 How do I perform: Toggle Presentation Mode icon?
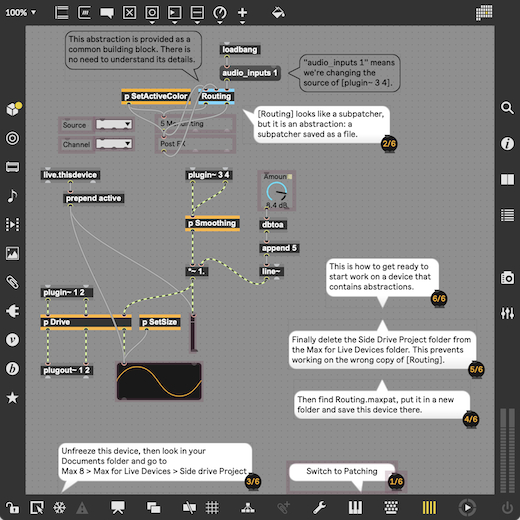coord(117,508)
